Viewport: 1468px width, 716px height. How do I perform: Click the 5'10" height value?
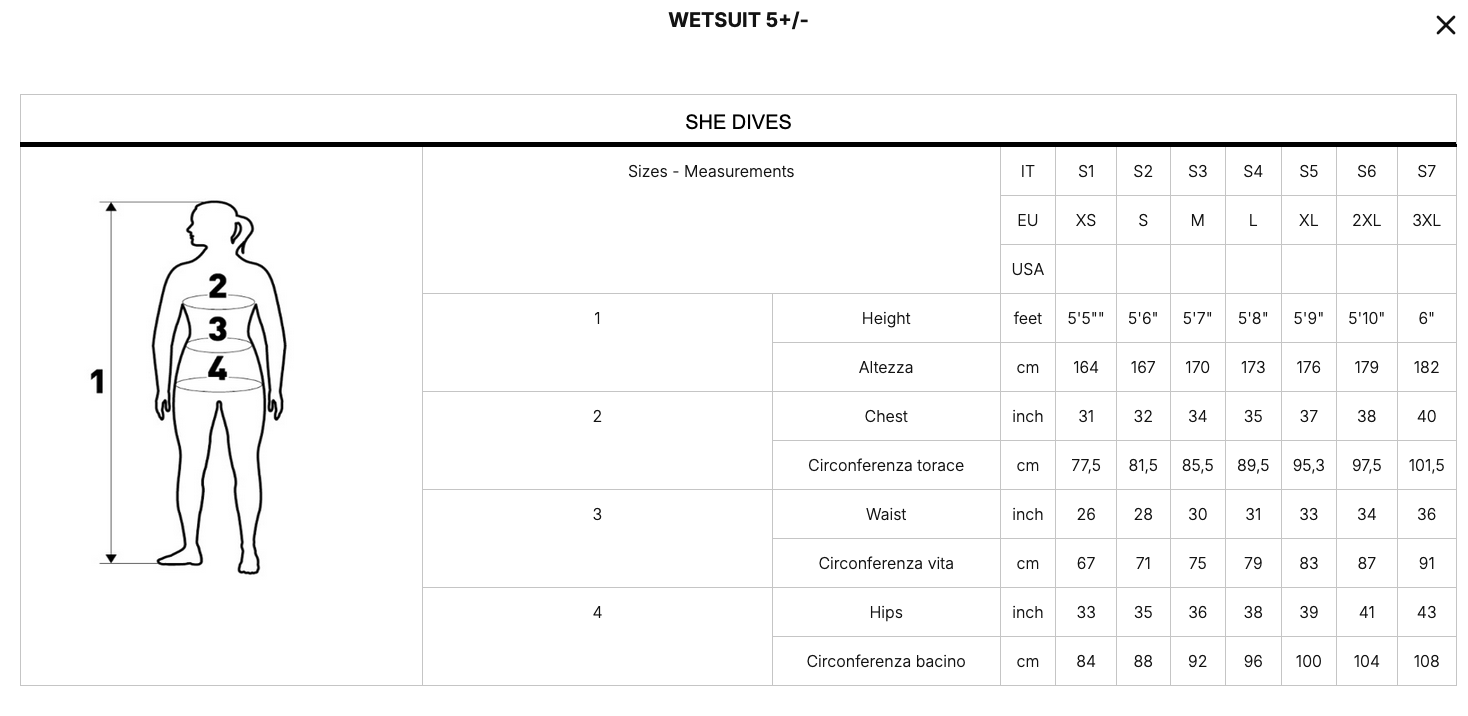click(x=1366, y=318)
